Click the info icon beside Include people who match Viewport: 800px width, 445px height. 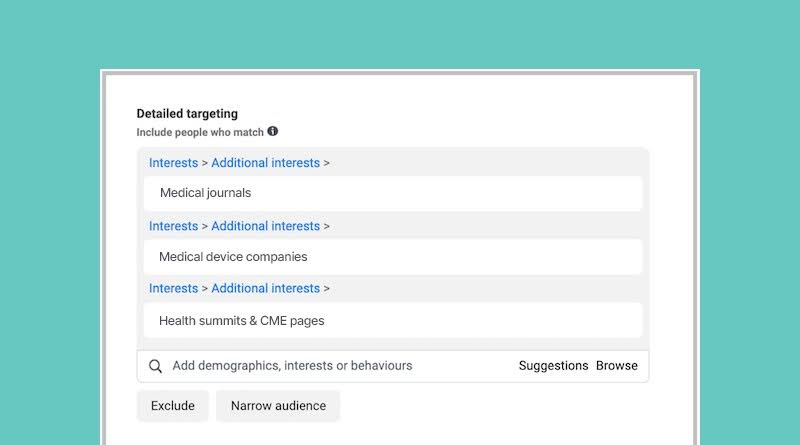pyautogui.click(x=273, y=131)
